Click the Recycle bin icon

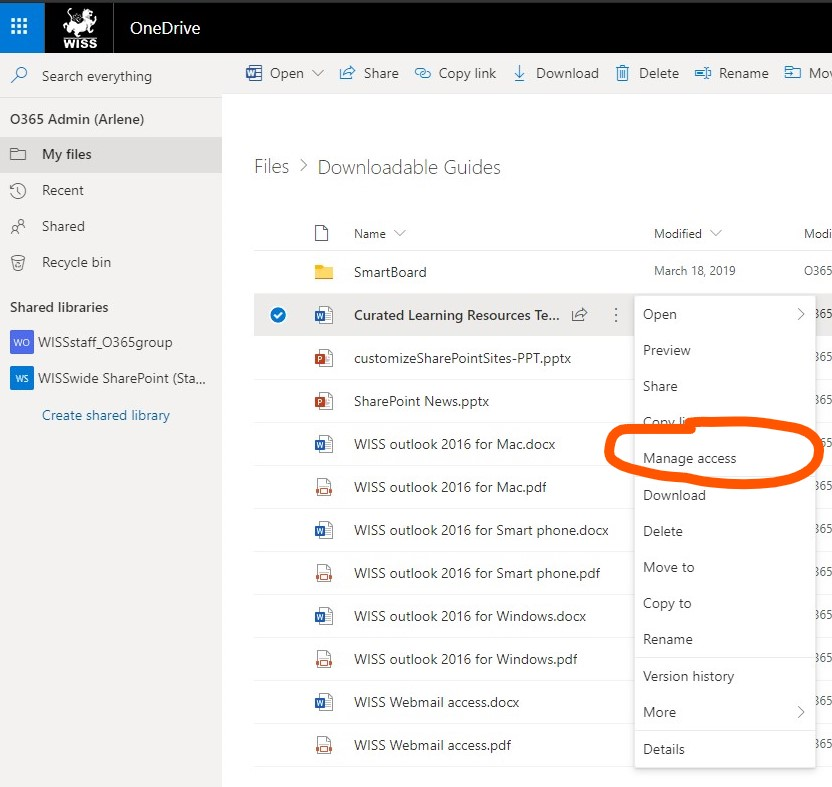pos(18,263)
